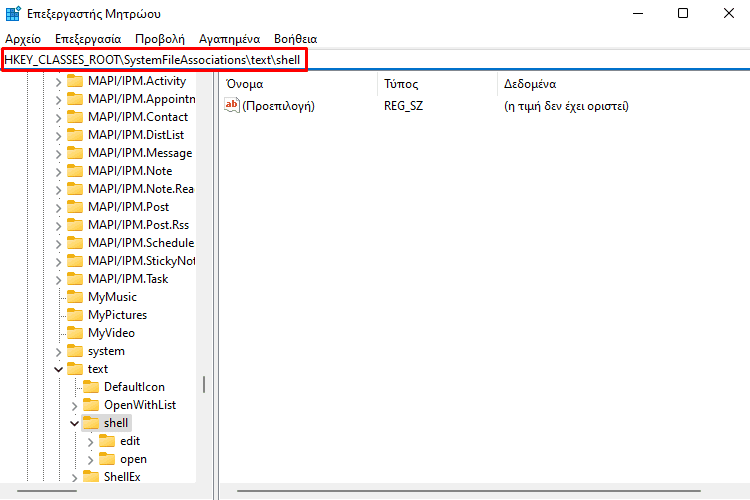This screenshot has width=750, height=500.
Task: Click the values pane horizontal scrollbar
Action: coord(469,491)
